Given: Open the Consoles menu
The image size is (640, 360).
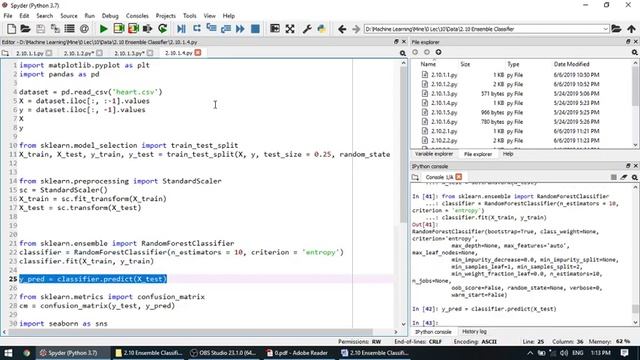Looking at the screenshot, I should pos(137,16).
